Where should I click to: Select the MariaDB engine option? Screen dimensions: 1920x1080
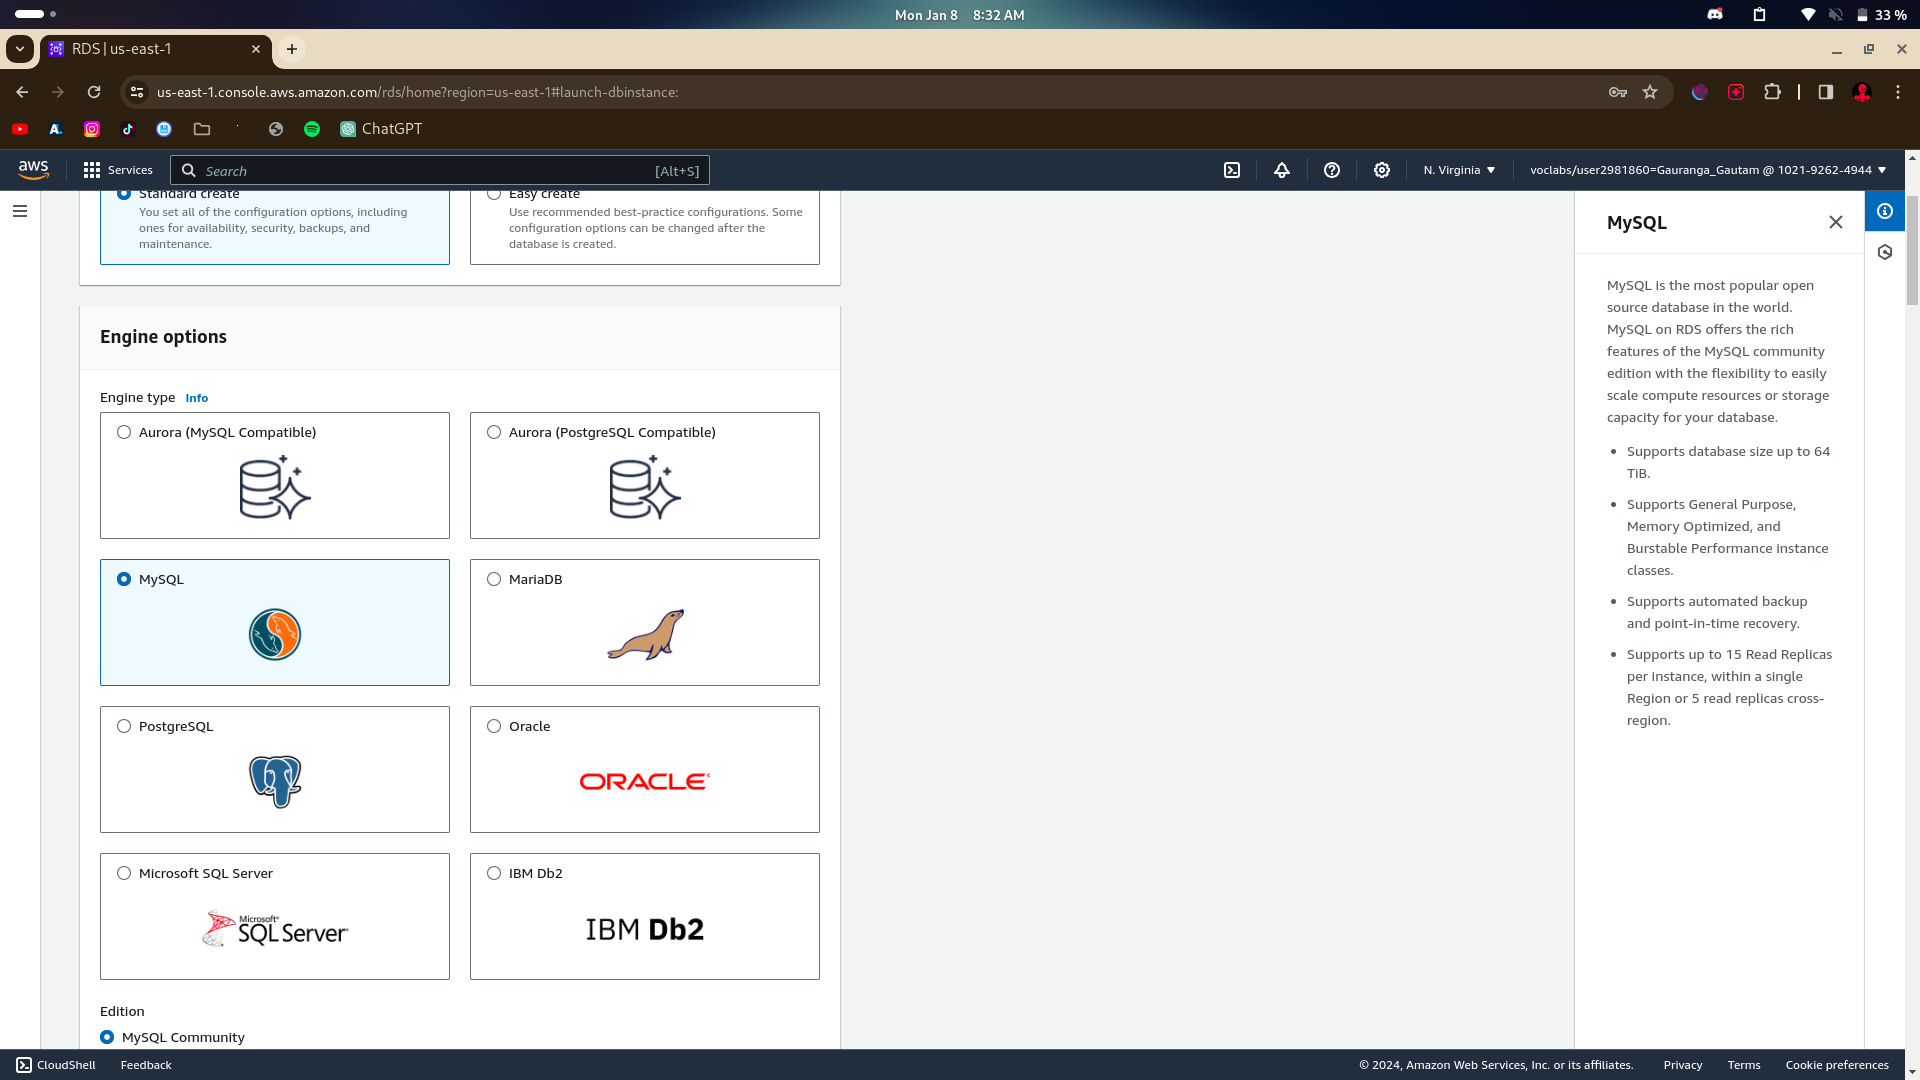[494, 579]
